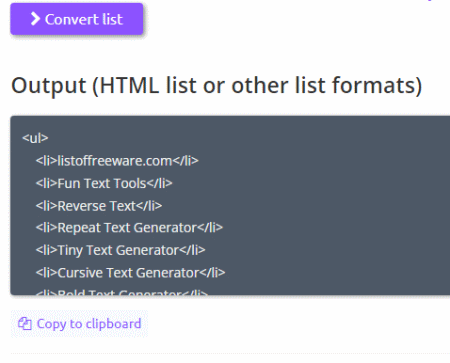Click the Repeat Text Generator output line
The width and height of the screenshot is (450, 363).
point(129,228)
